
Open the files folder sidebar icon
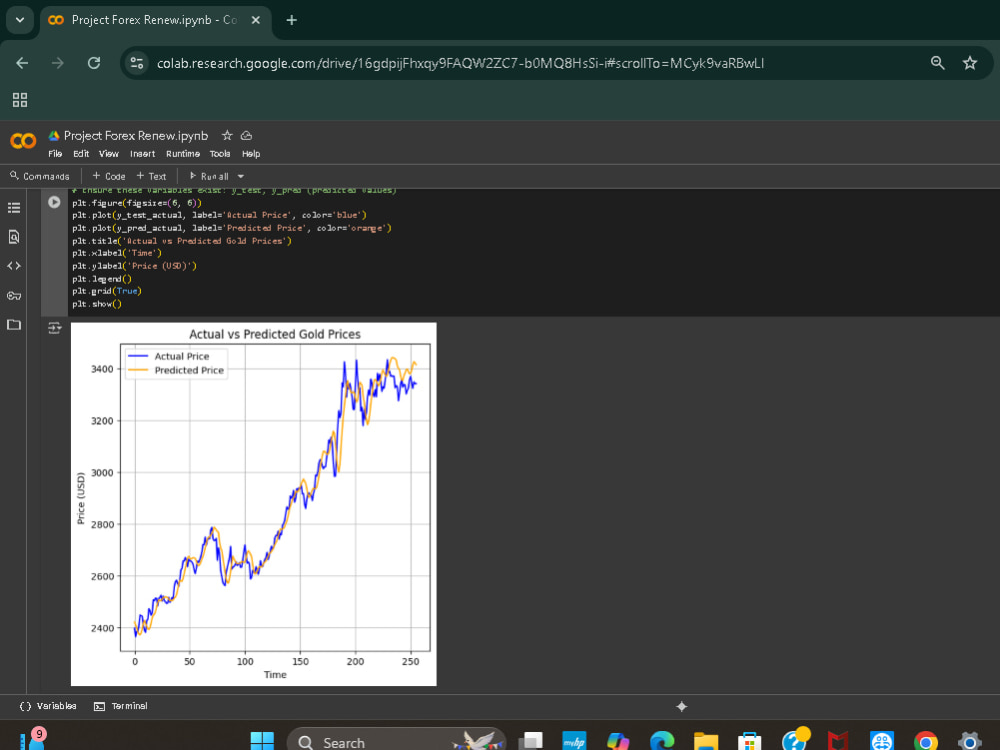(x=14, y=325)
